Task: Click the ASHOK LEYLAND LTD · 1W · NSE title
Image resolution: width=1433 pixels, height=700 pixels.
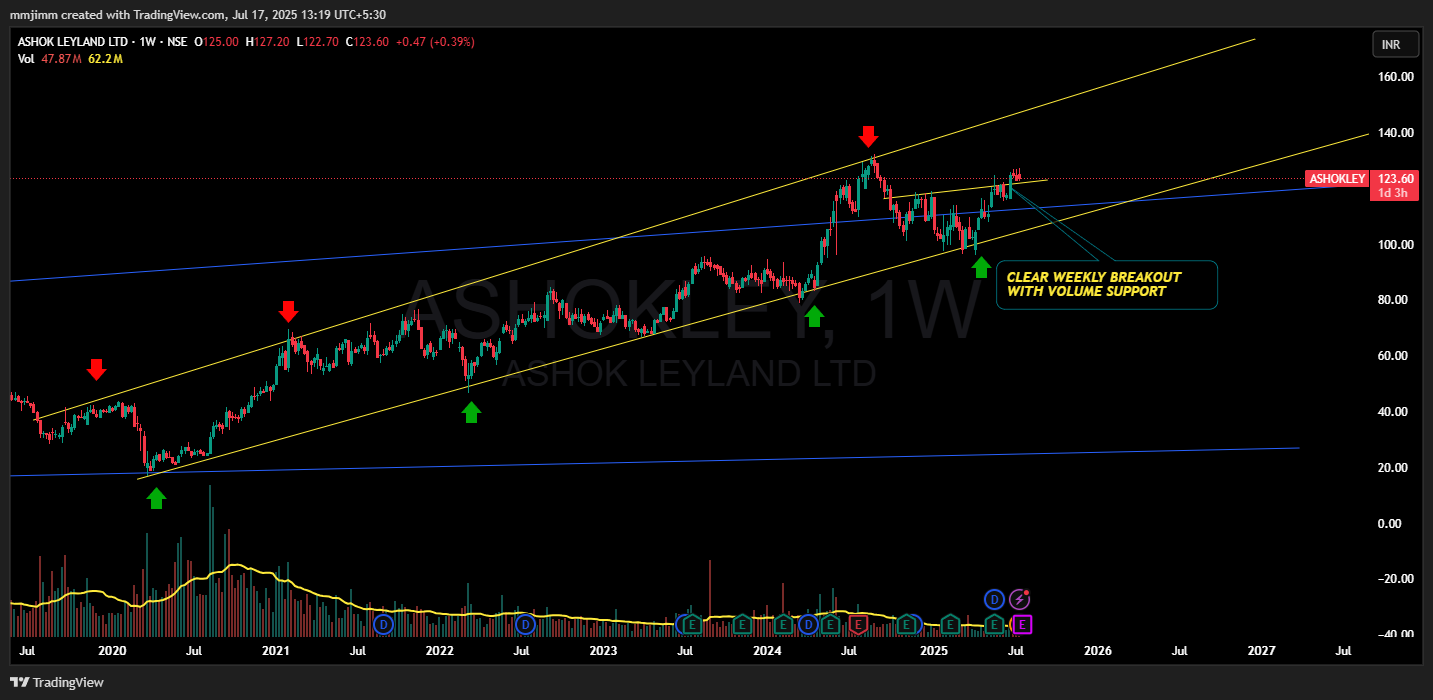Action: pyautogui.click(x=104, y=42)
